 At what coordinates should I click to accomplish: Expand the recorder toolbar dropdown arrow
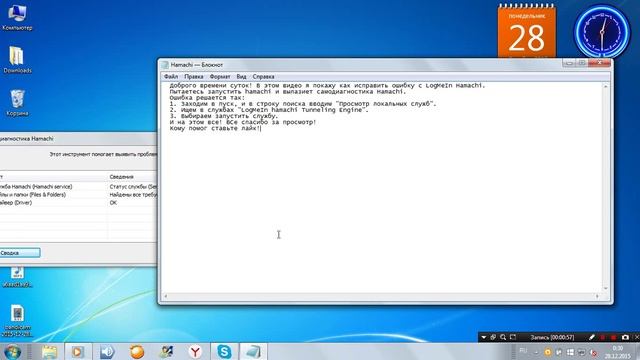point(484,337)
